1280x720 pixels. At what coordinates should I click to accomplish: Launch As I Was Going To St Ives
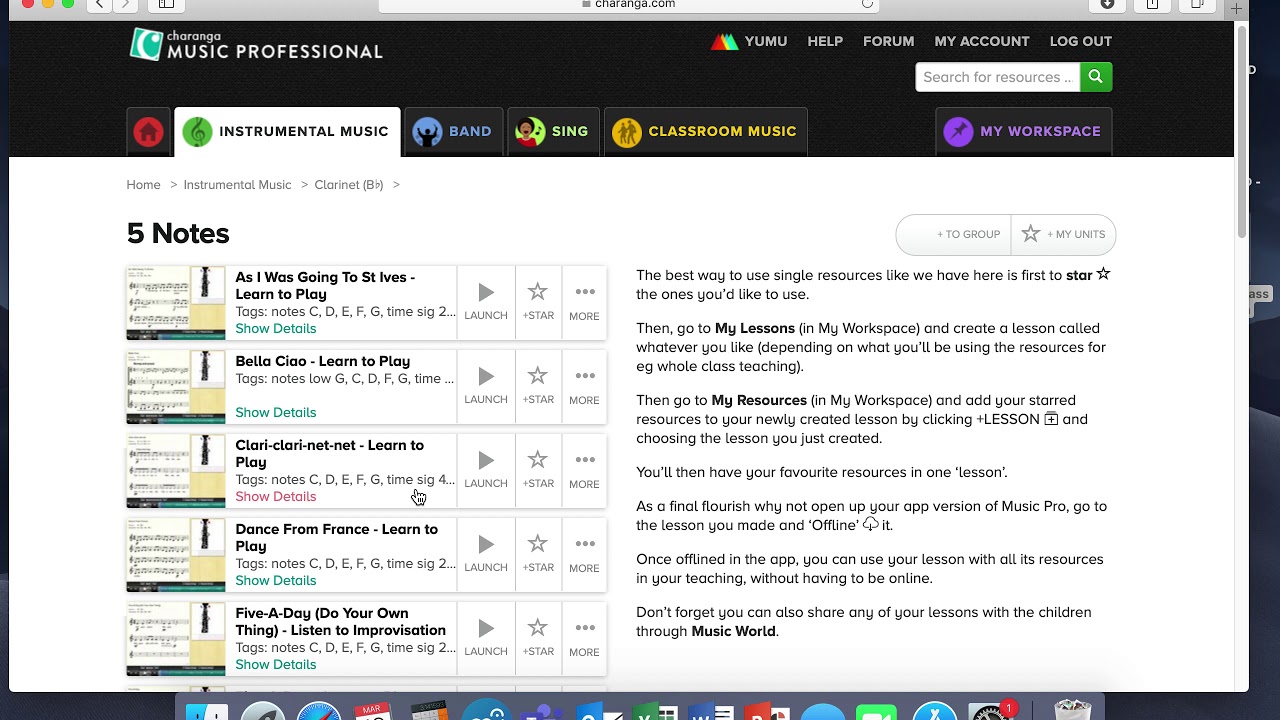point(486,301)
